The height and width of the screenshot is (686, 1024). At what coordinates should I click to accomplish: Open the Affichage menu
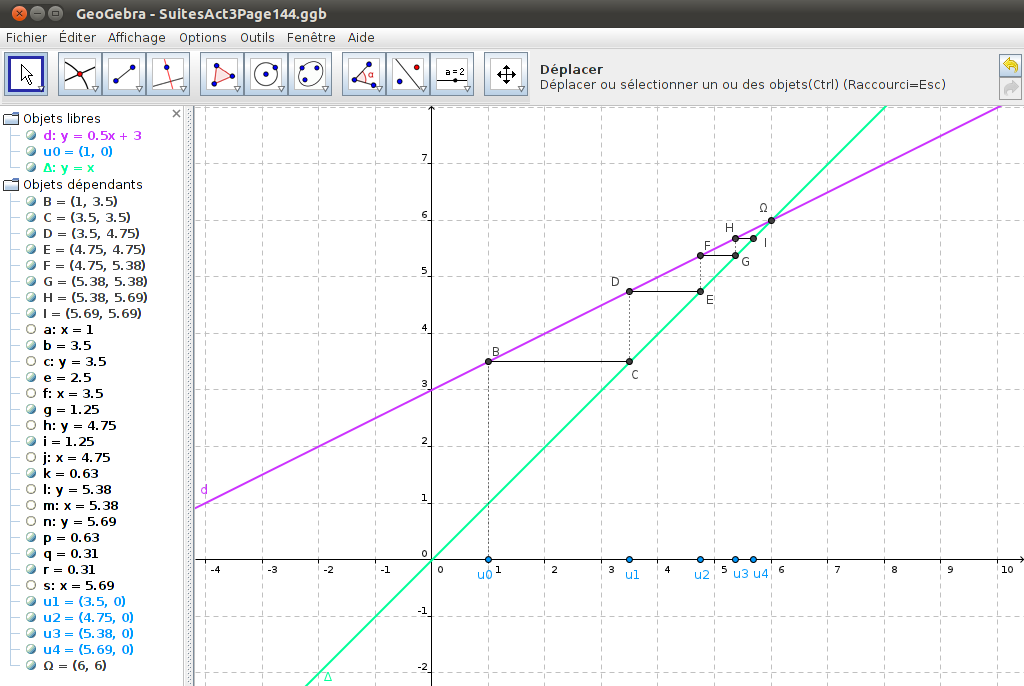click(137, 37)
